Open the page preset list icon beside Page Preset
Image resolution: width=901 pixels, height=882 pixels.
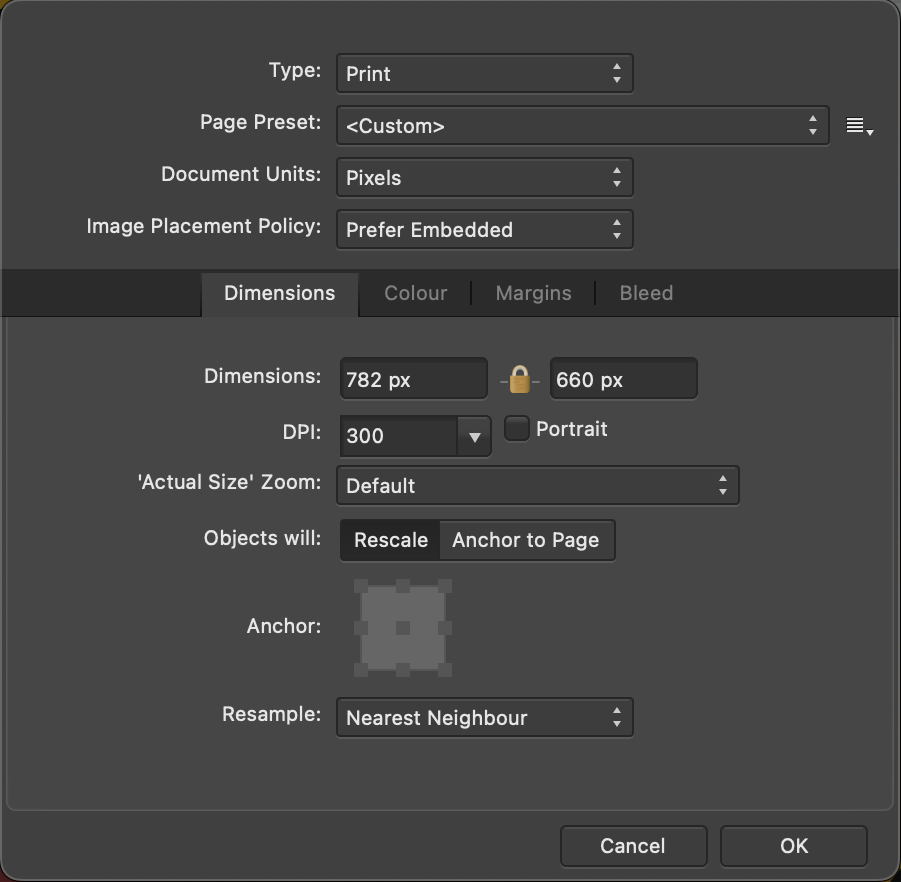(858, 125)
